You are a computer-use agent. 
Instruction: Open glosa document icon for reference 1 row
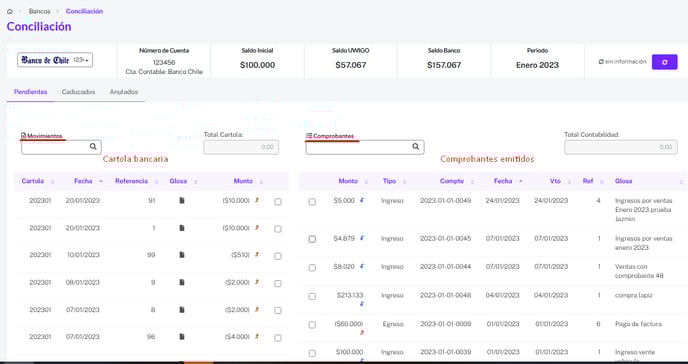[x=182, y=228]
